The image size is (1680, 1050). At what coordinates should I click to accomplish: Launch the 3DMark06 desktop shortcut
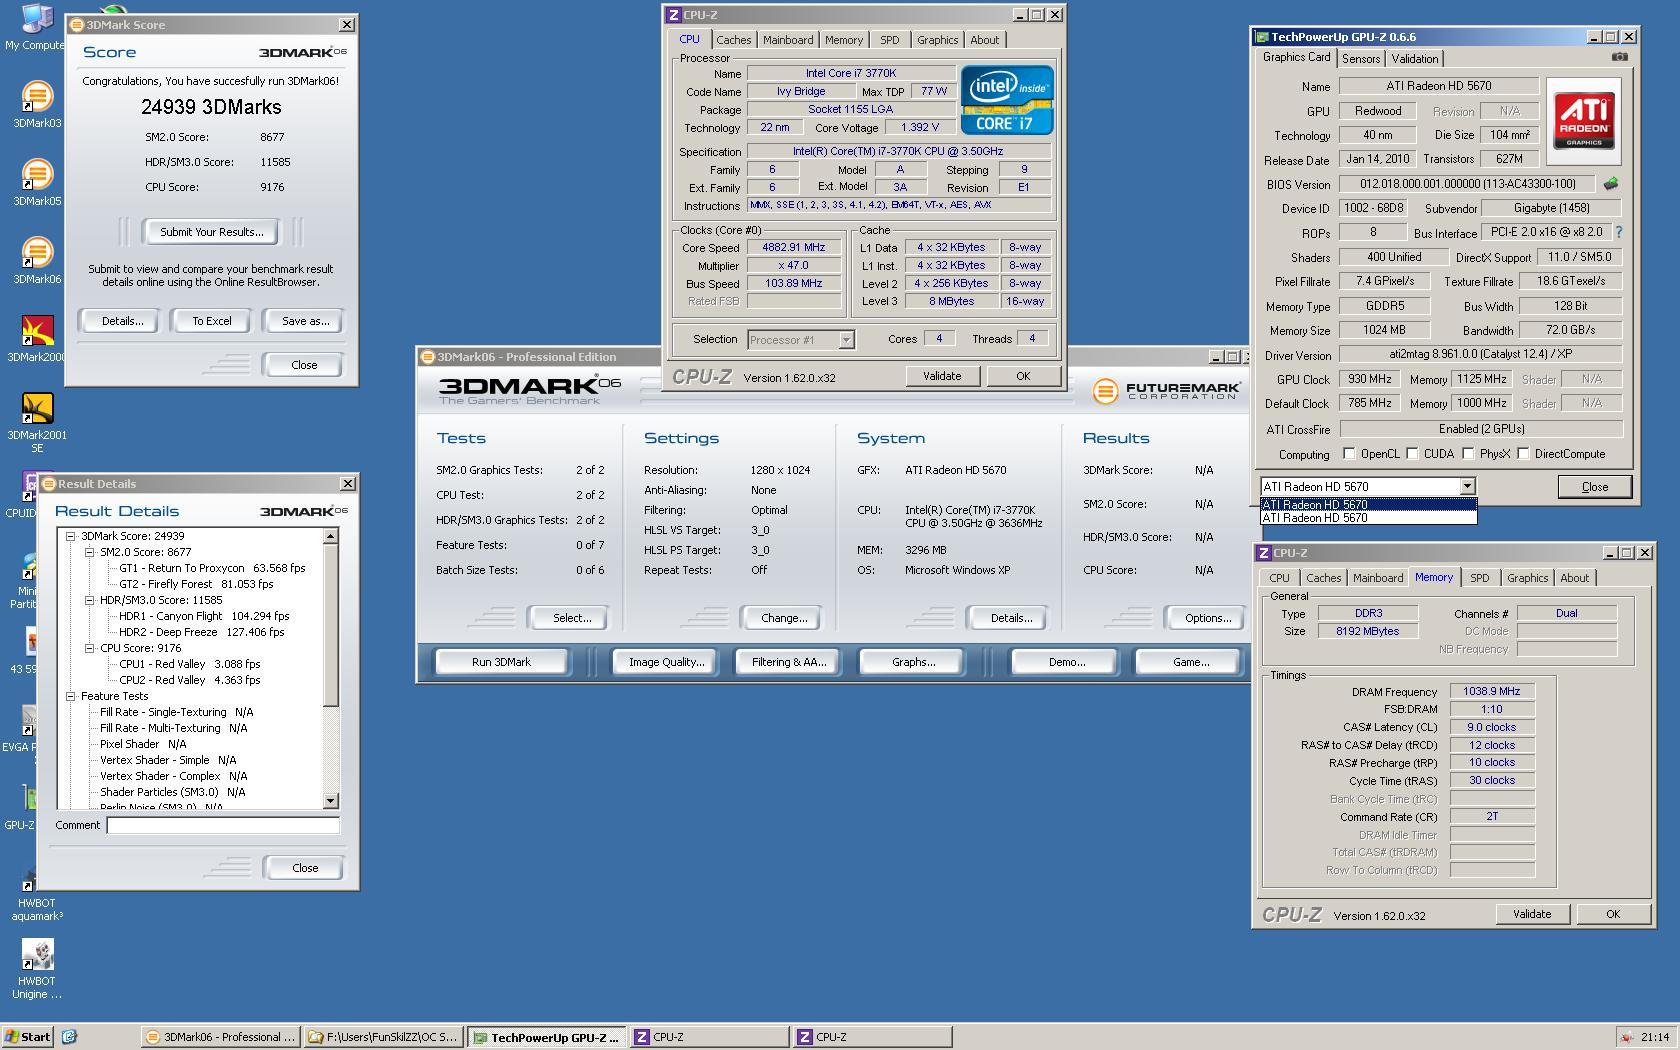click(37, 260)
